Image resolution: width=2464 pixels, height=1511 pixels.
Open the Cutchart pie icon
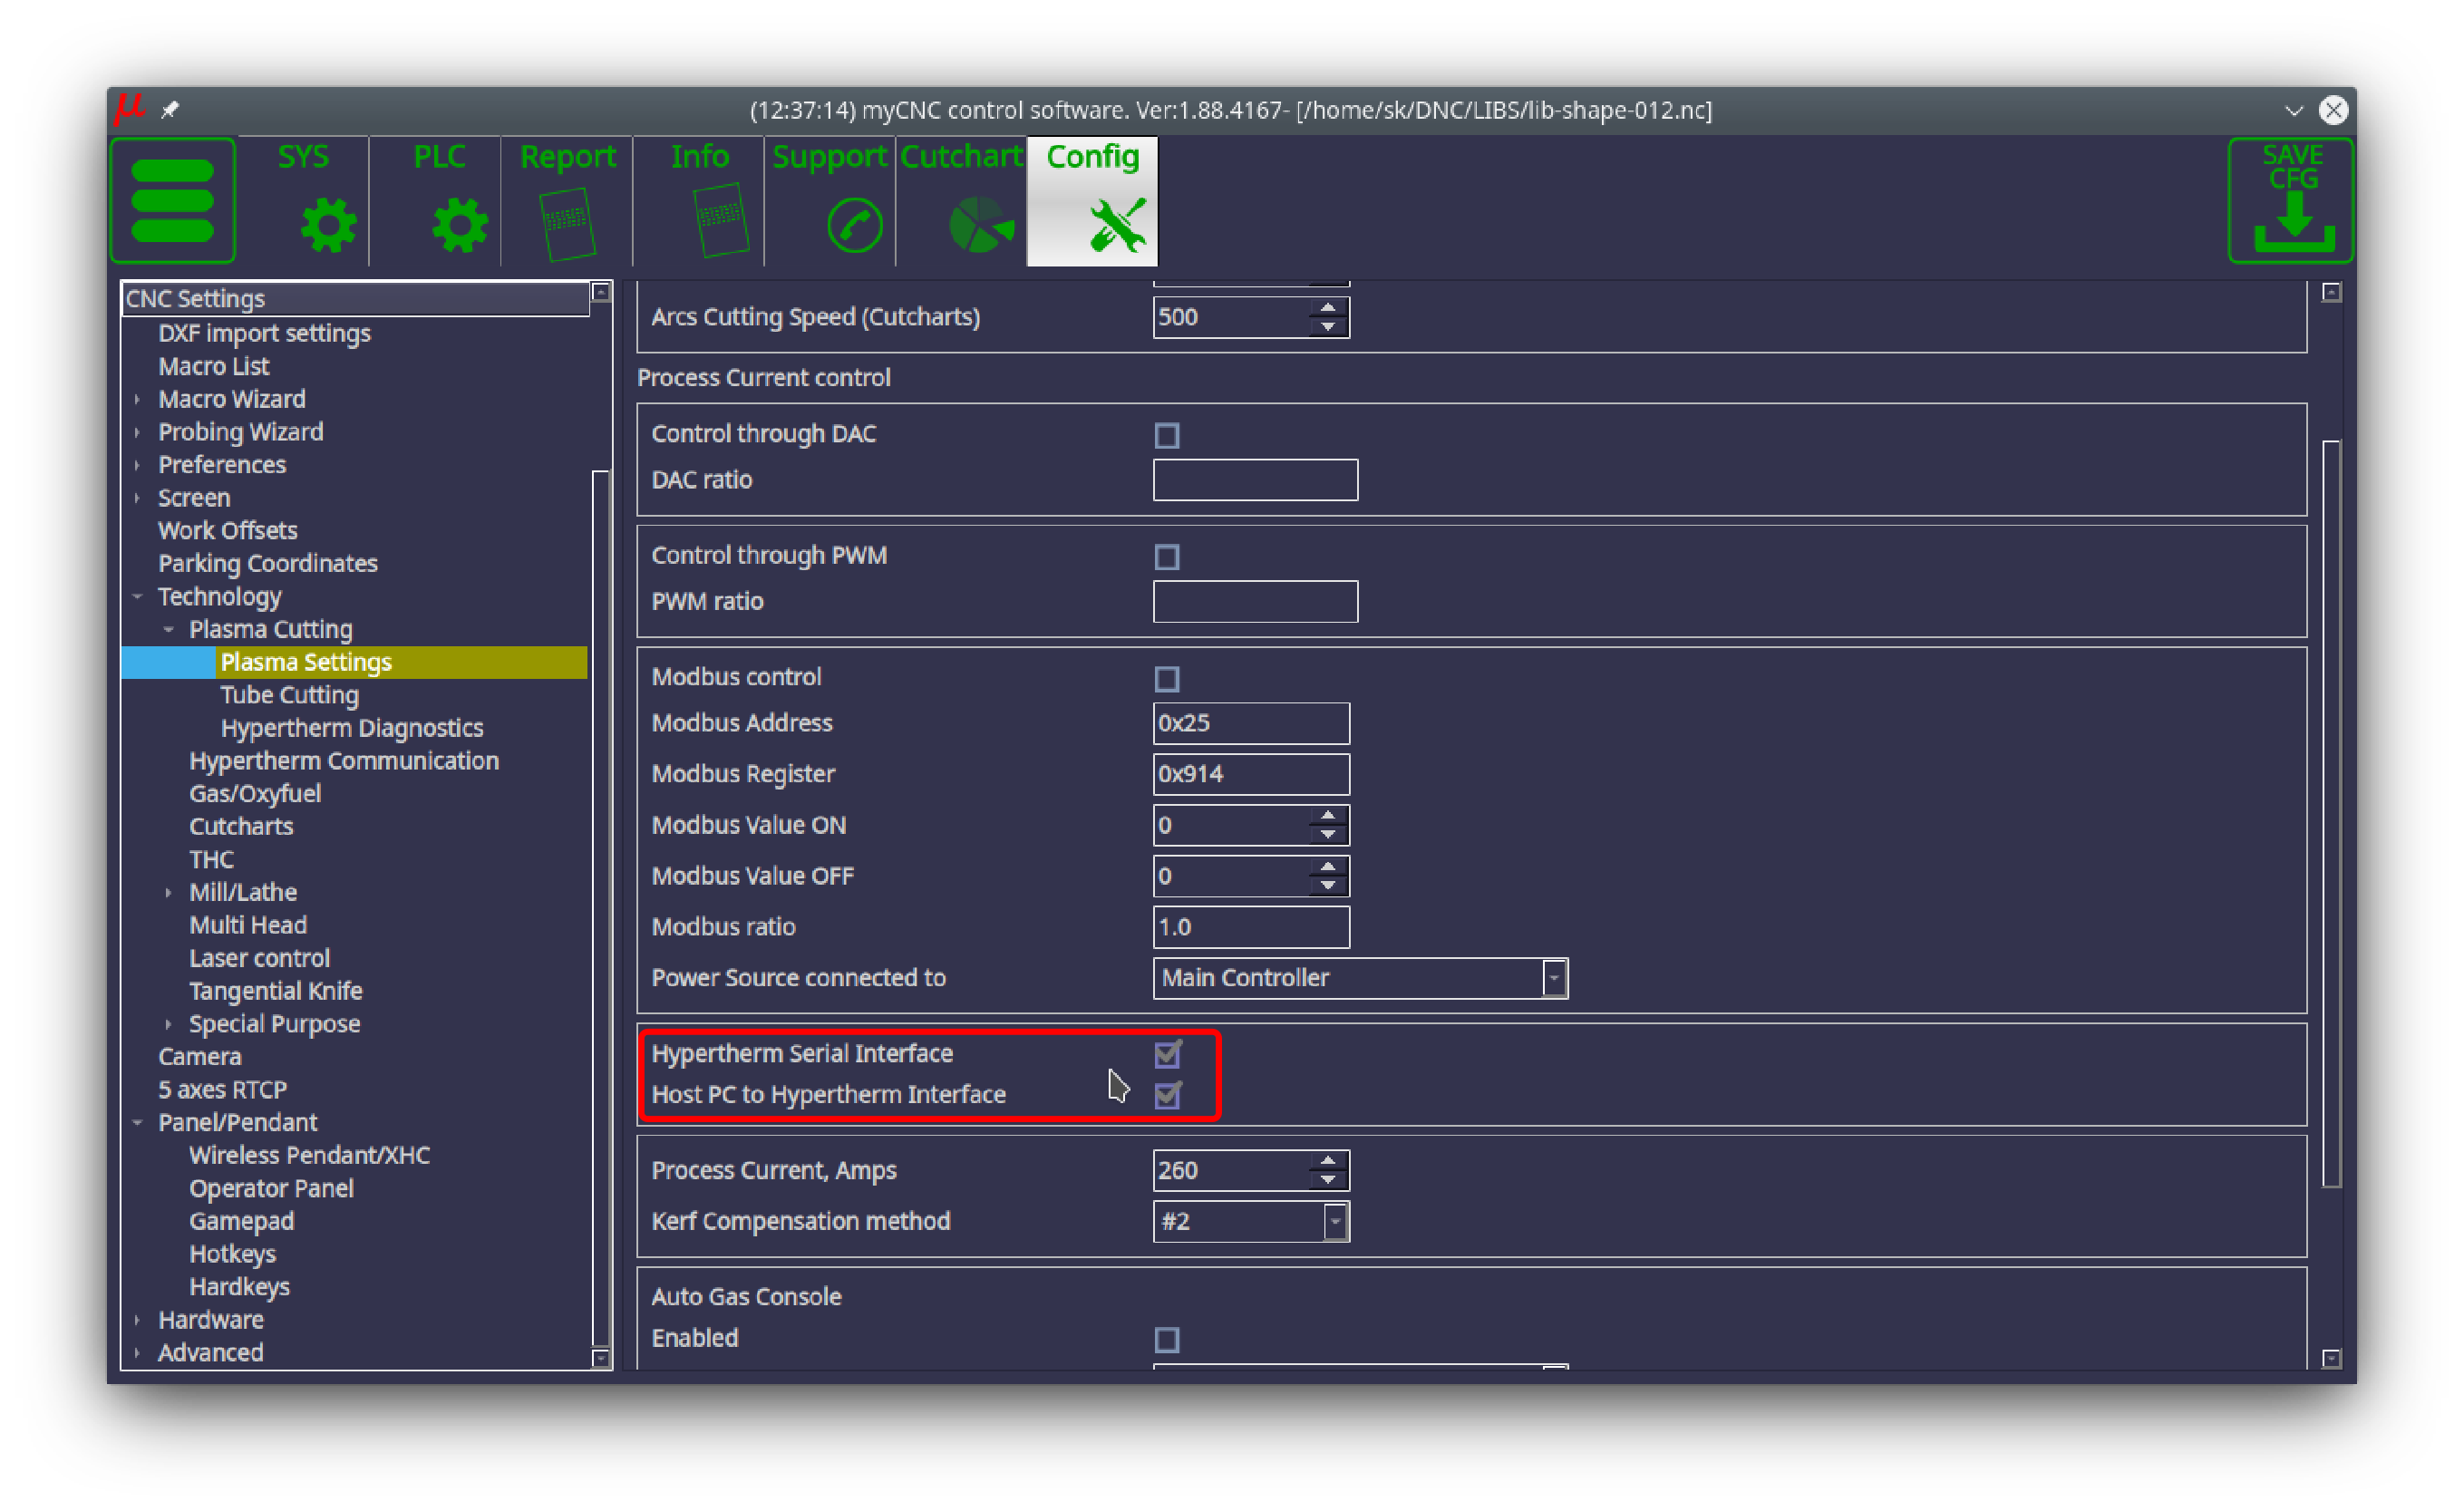(979, 224)
